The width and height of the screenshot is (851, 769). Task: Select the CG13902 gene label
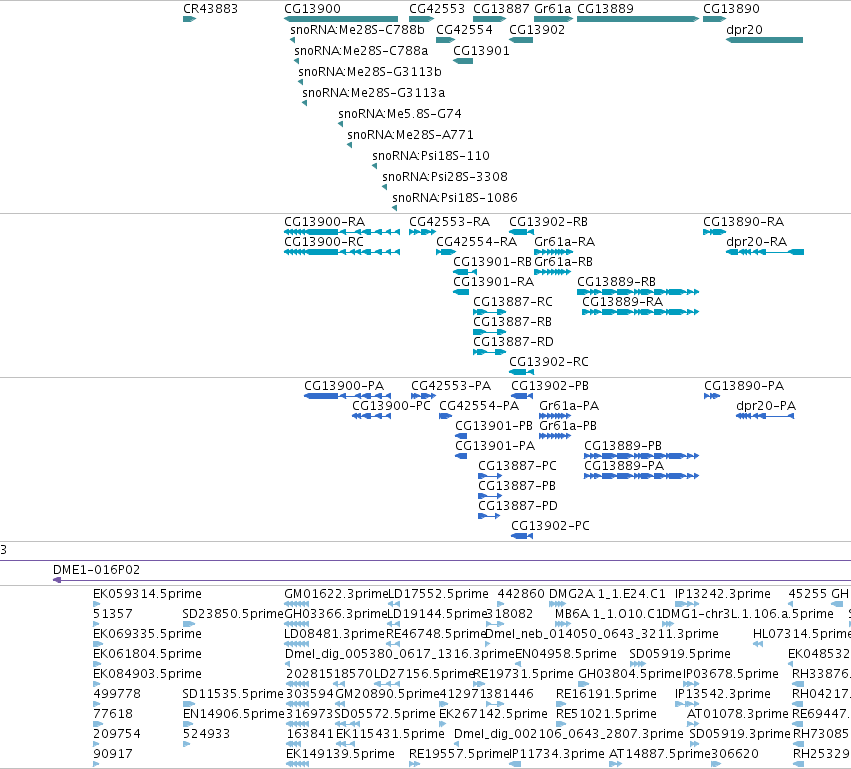(x=537, y=29)
